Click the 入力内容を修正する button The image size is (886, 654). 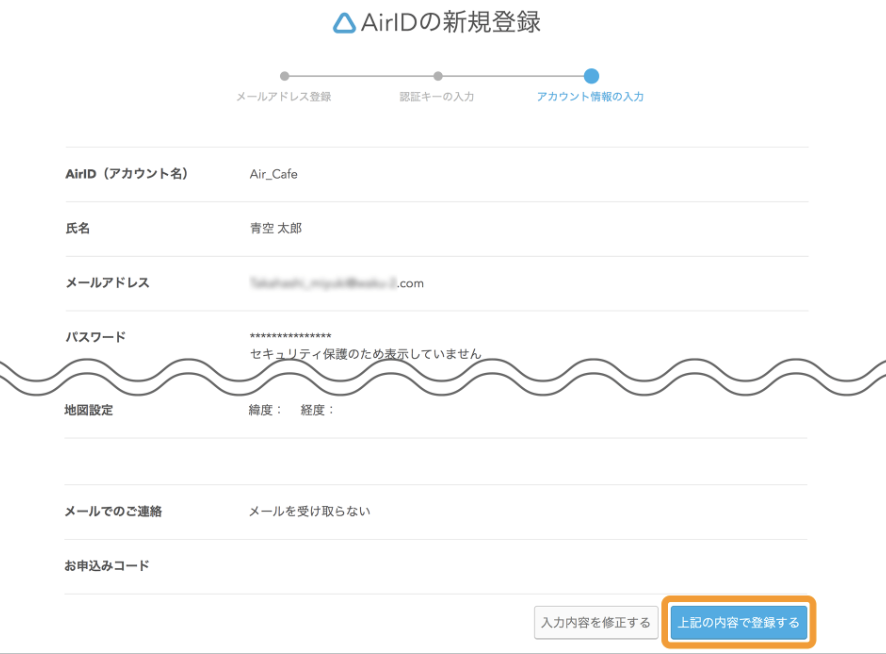click(x=596, y=622)
